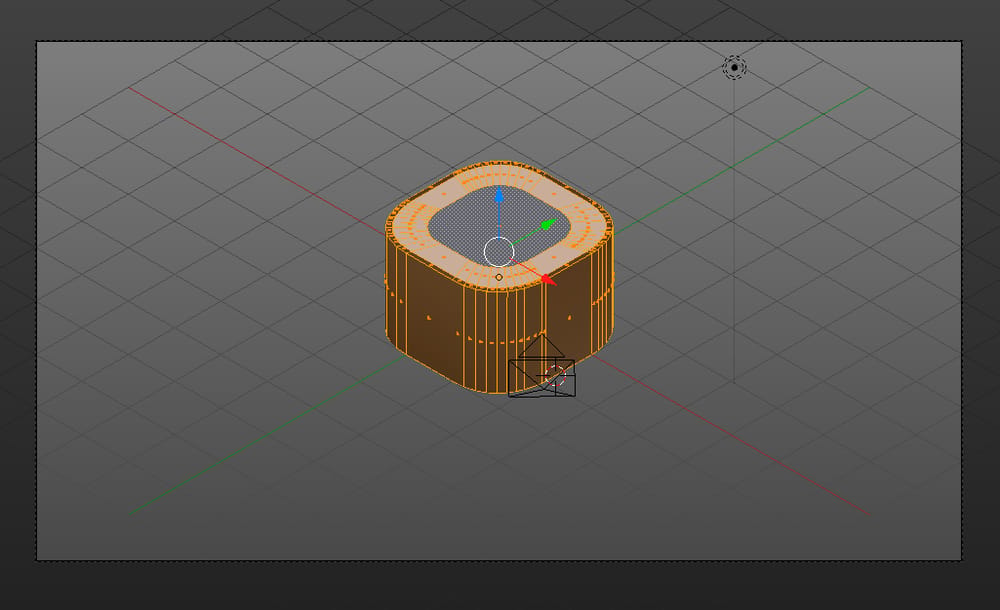Viewport: 1000px width, 610px height.
Task: Click the blue Z-axis gizmo arrow
Action: click(499, 195)
